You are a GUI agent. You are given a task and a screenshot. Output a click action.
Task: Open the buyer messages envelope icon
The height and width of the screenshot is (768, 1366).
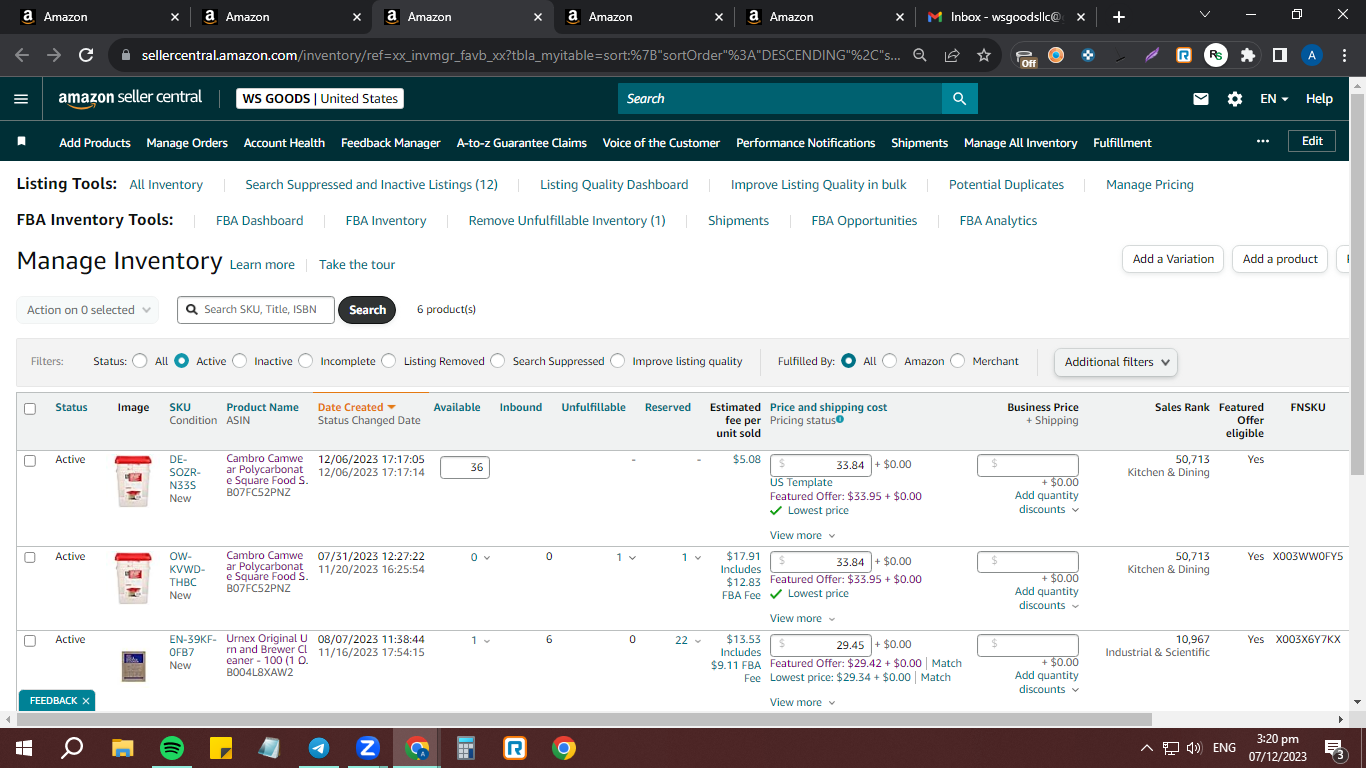(x=1201, y=99)
